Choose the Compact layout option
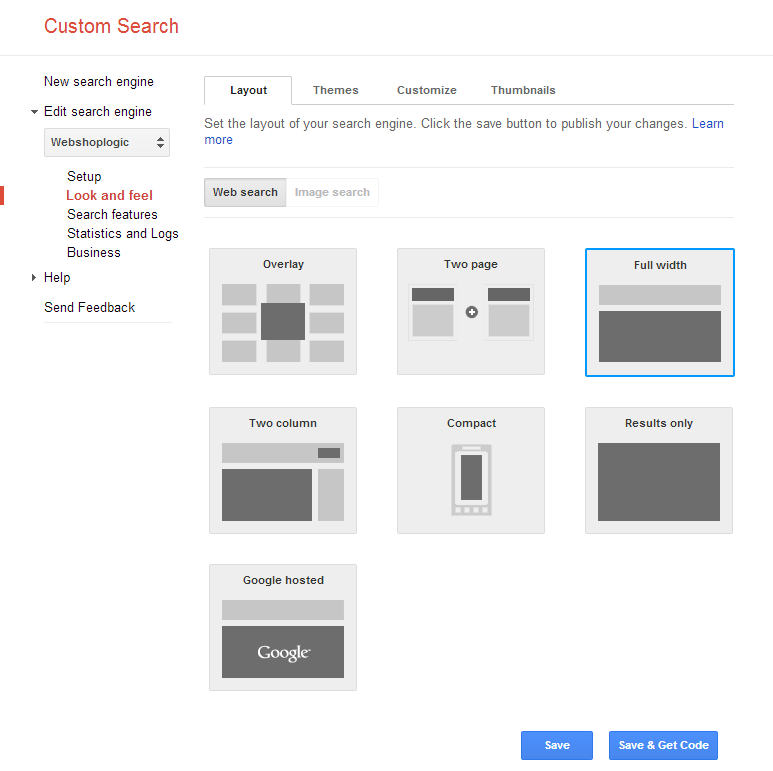The height and width of the screenshot is (771, 773). tap(471, 470)
